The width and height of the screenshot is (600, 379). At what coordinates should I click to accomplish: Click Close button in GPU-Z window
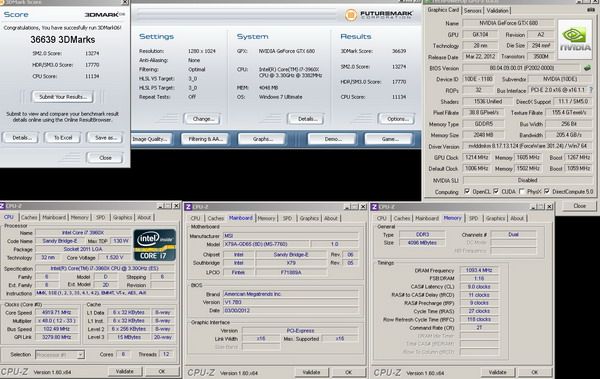(x=579, y=206)
